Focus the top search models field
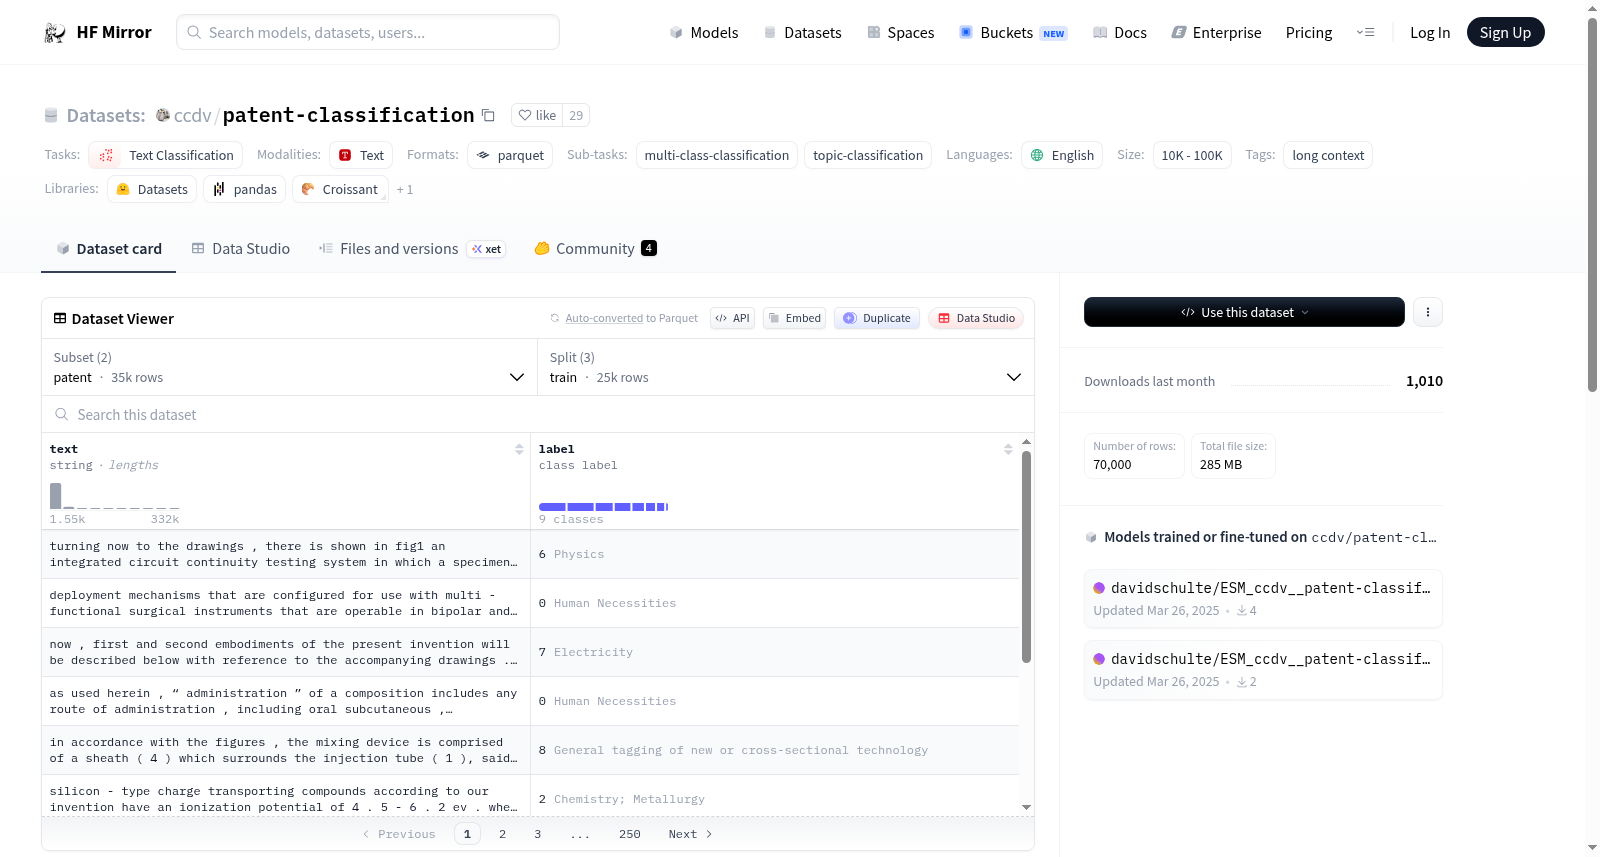Viewport: 1600px width, 857px height. pos(368,32)
